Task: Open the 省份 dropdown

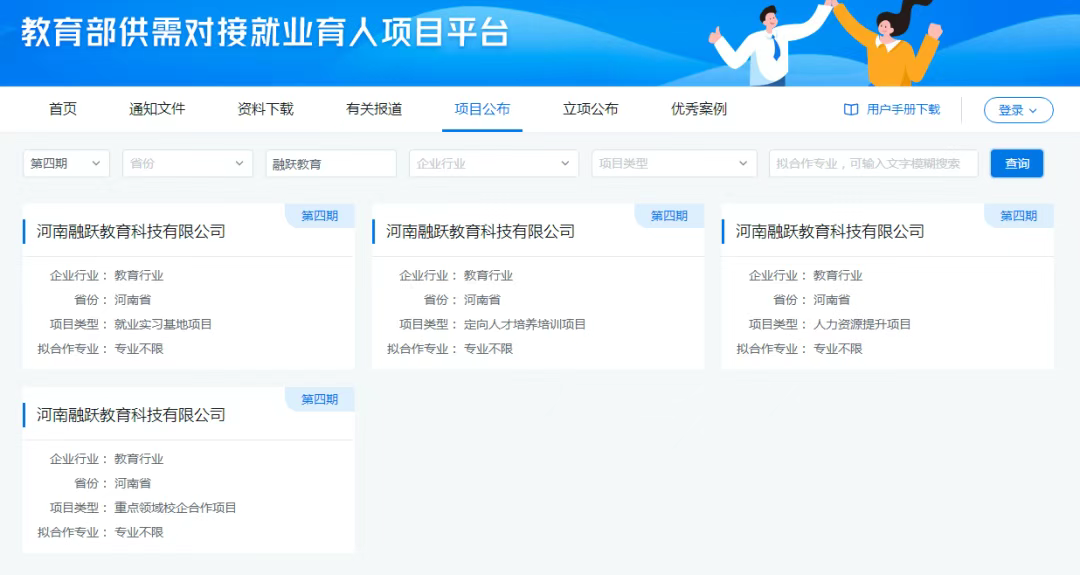Action: tap(187, 163)
